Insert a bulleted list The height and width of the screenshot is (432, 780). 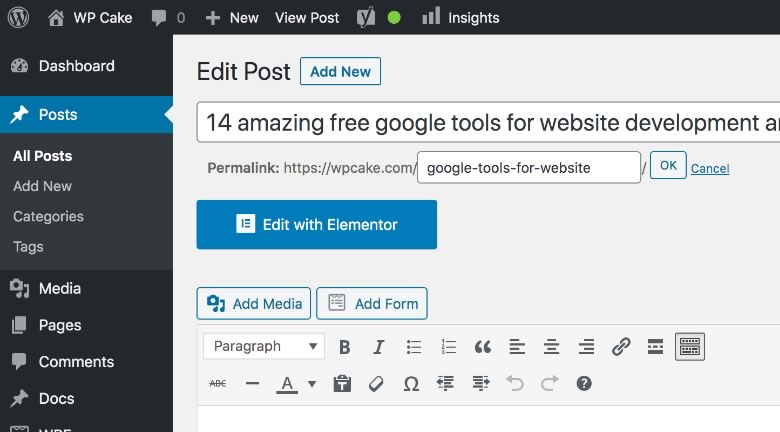[413, 347]
